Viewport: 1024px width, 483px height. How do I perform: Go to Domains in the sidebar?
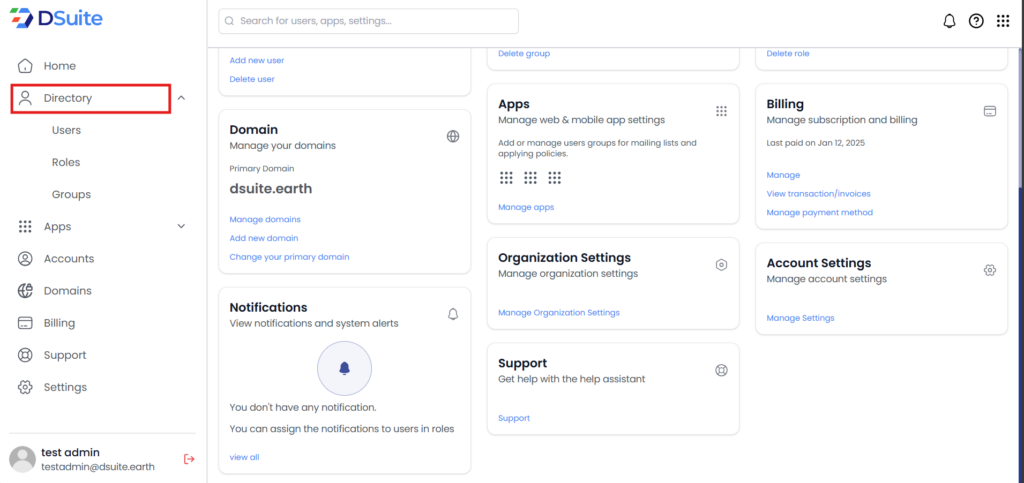[x=67, y=291]
